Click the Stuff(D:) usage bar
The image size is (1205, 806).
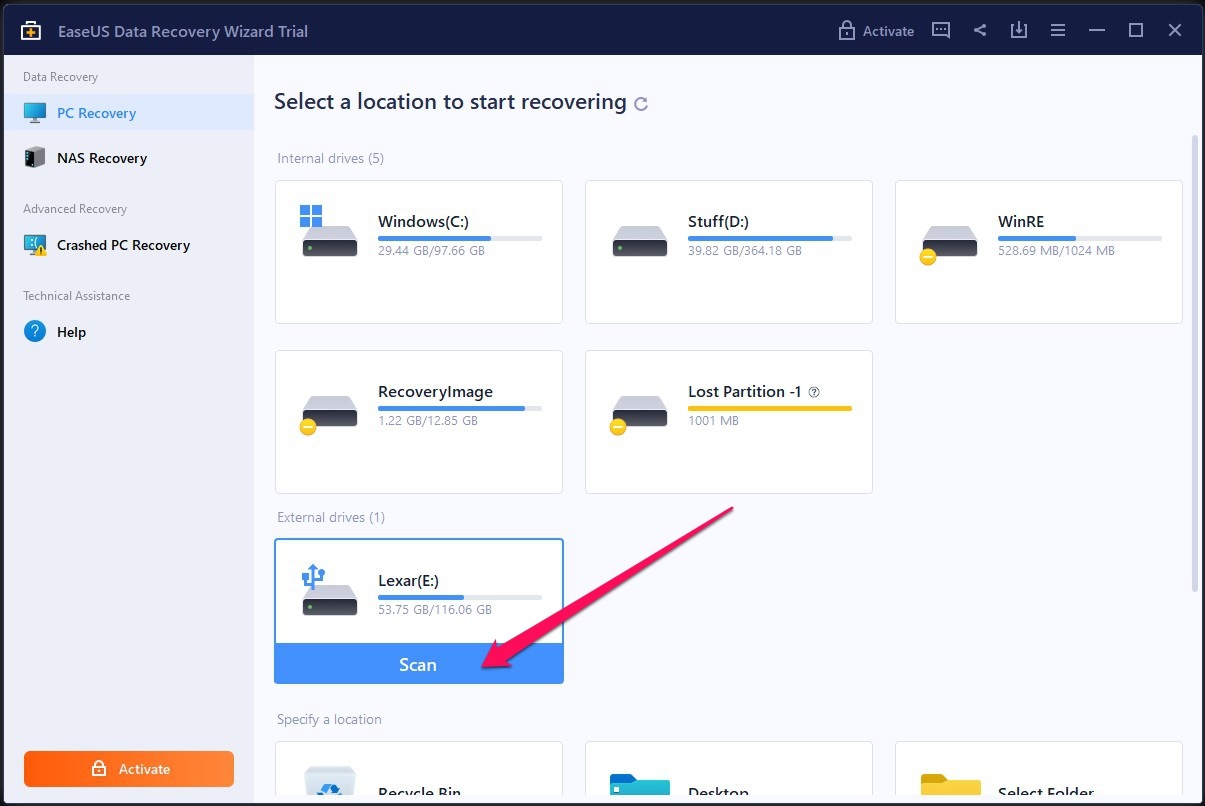pos(770,238)
